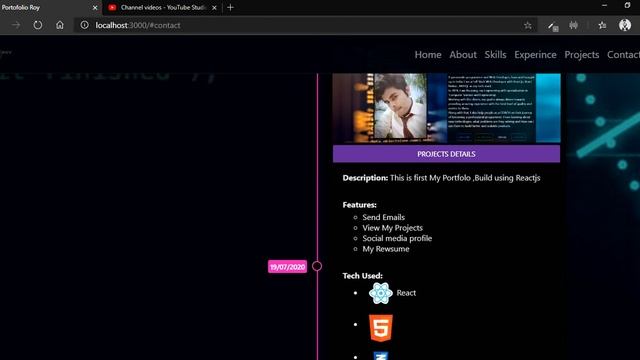
Task: Click the YouTube favicon on second tab
Action: point(112,7)
